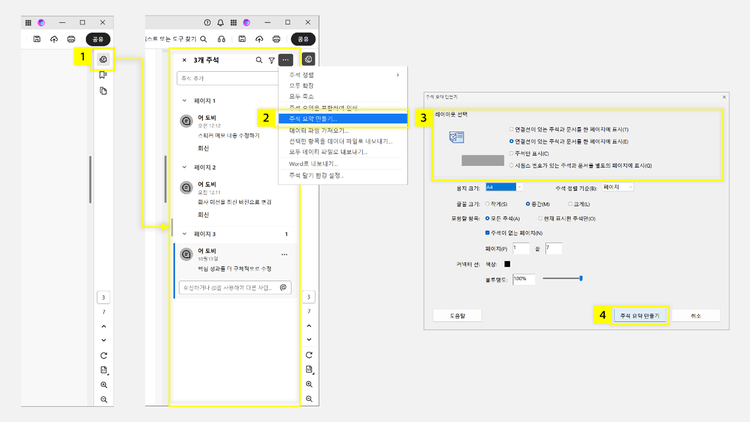Open the comments panel icon in left window

(x=103, y=59)
